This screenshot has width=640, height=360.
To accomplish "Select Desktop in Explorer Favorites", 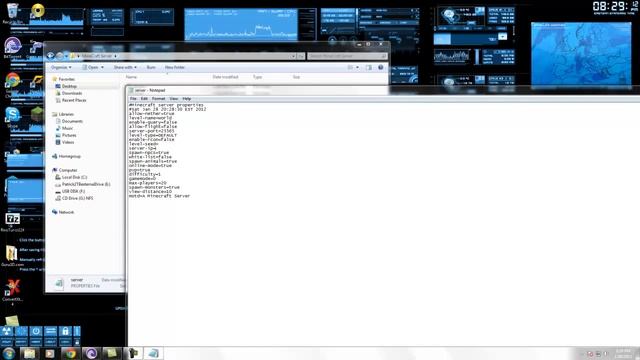I will tap(69, 86).
